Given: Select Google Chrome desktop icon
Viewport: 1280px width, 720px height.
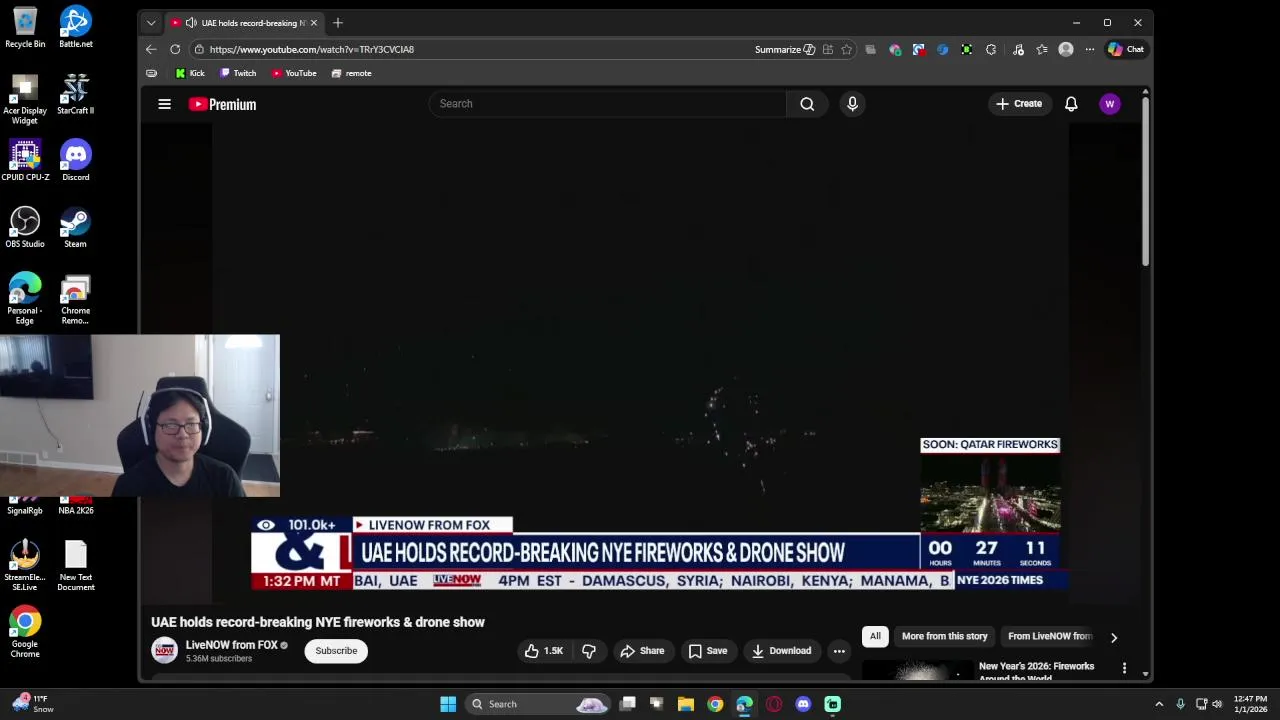Looking at the screenshot, I should click(x=25, y=632).
